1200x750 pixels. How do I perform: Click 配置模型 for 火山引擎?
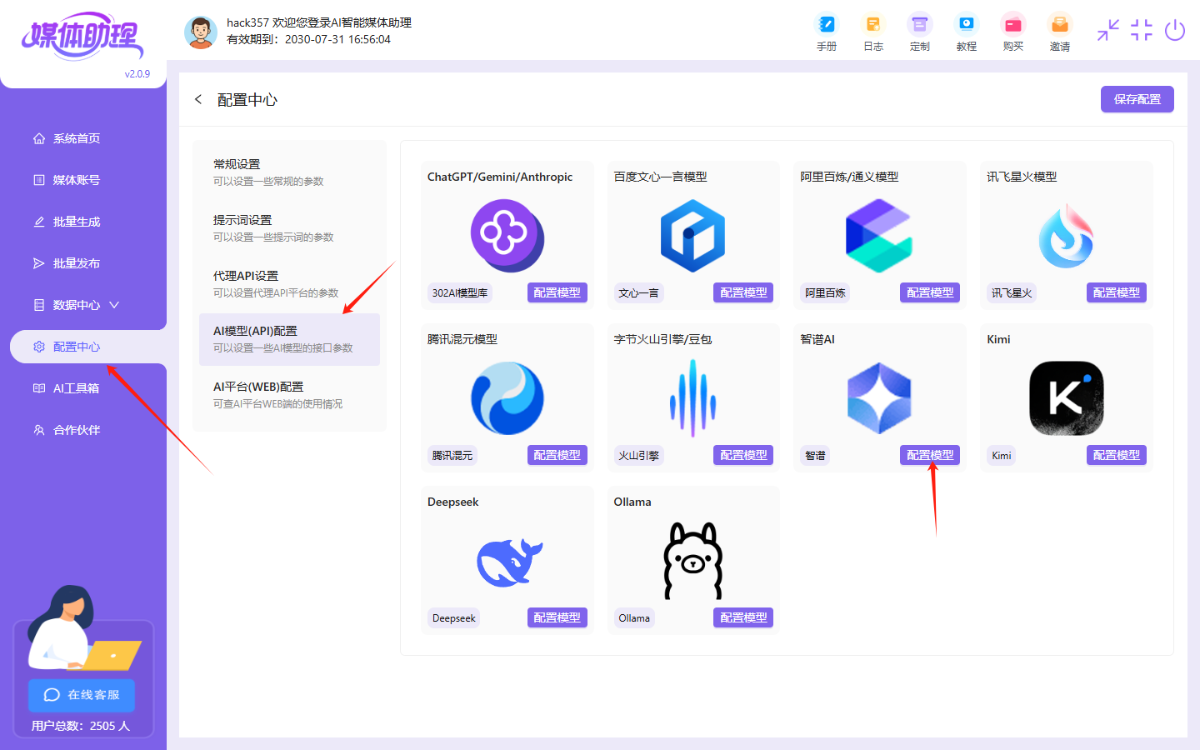coord(743,455)
